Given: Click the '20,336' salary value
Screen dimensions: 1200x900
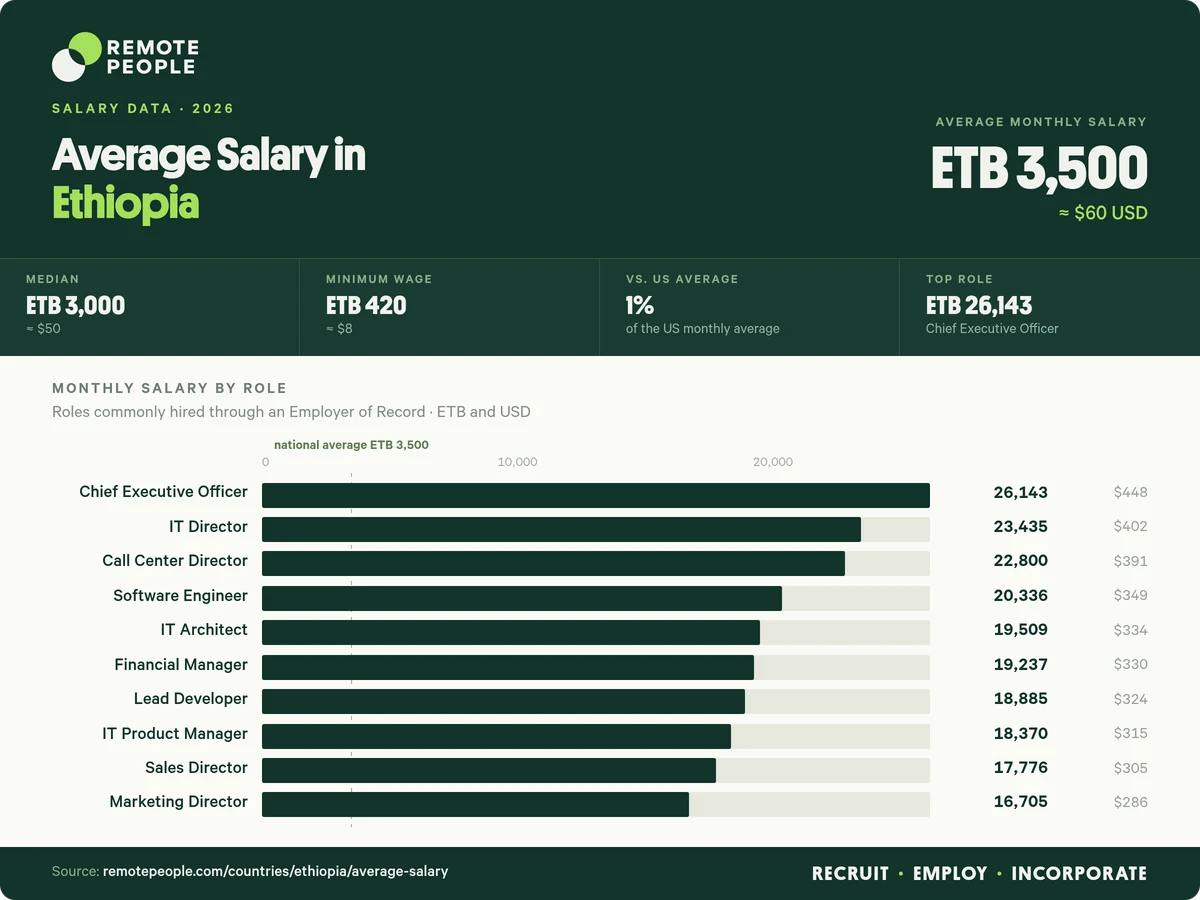Looking at the screenshot, I should pyautogui.click(x=1021, y=596).
